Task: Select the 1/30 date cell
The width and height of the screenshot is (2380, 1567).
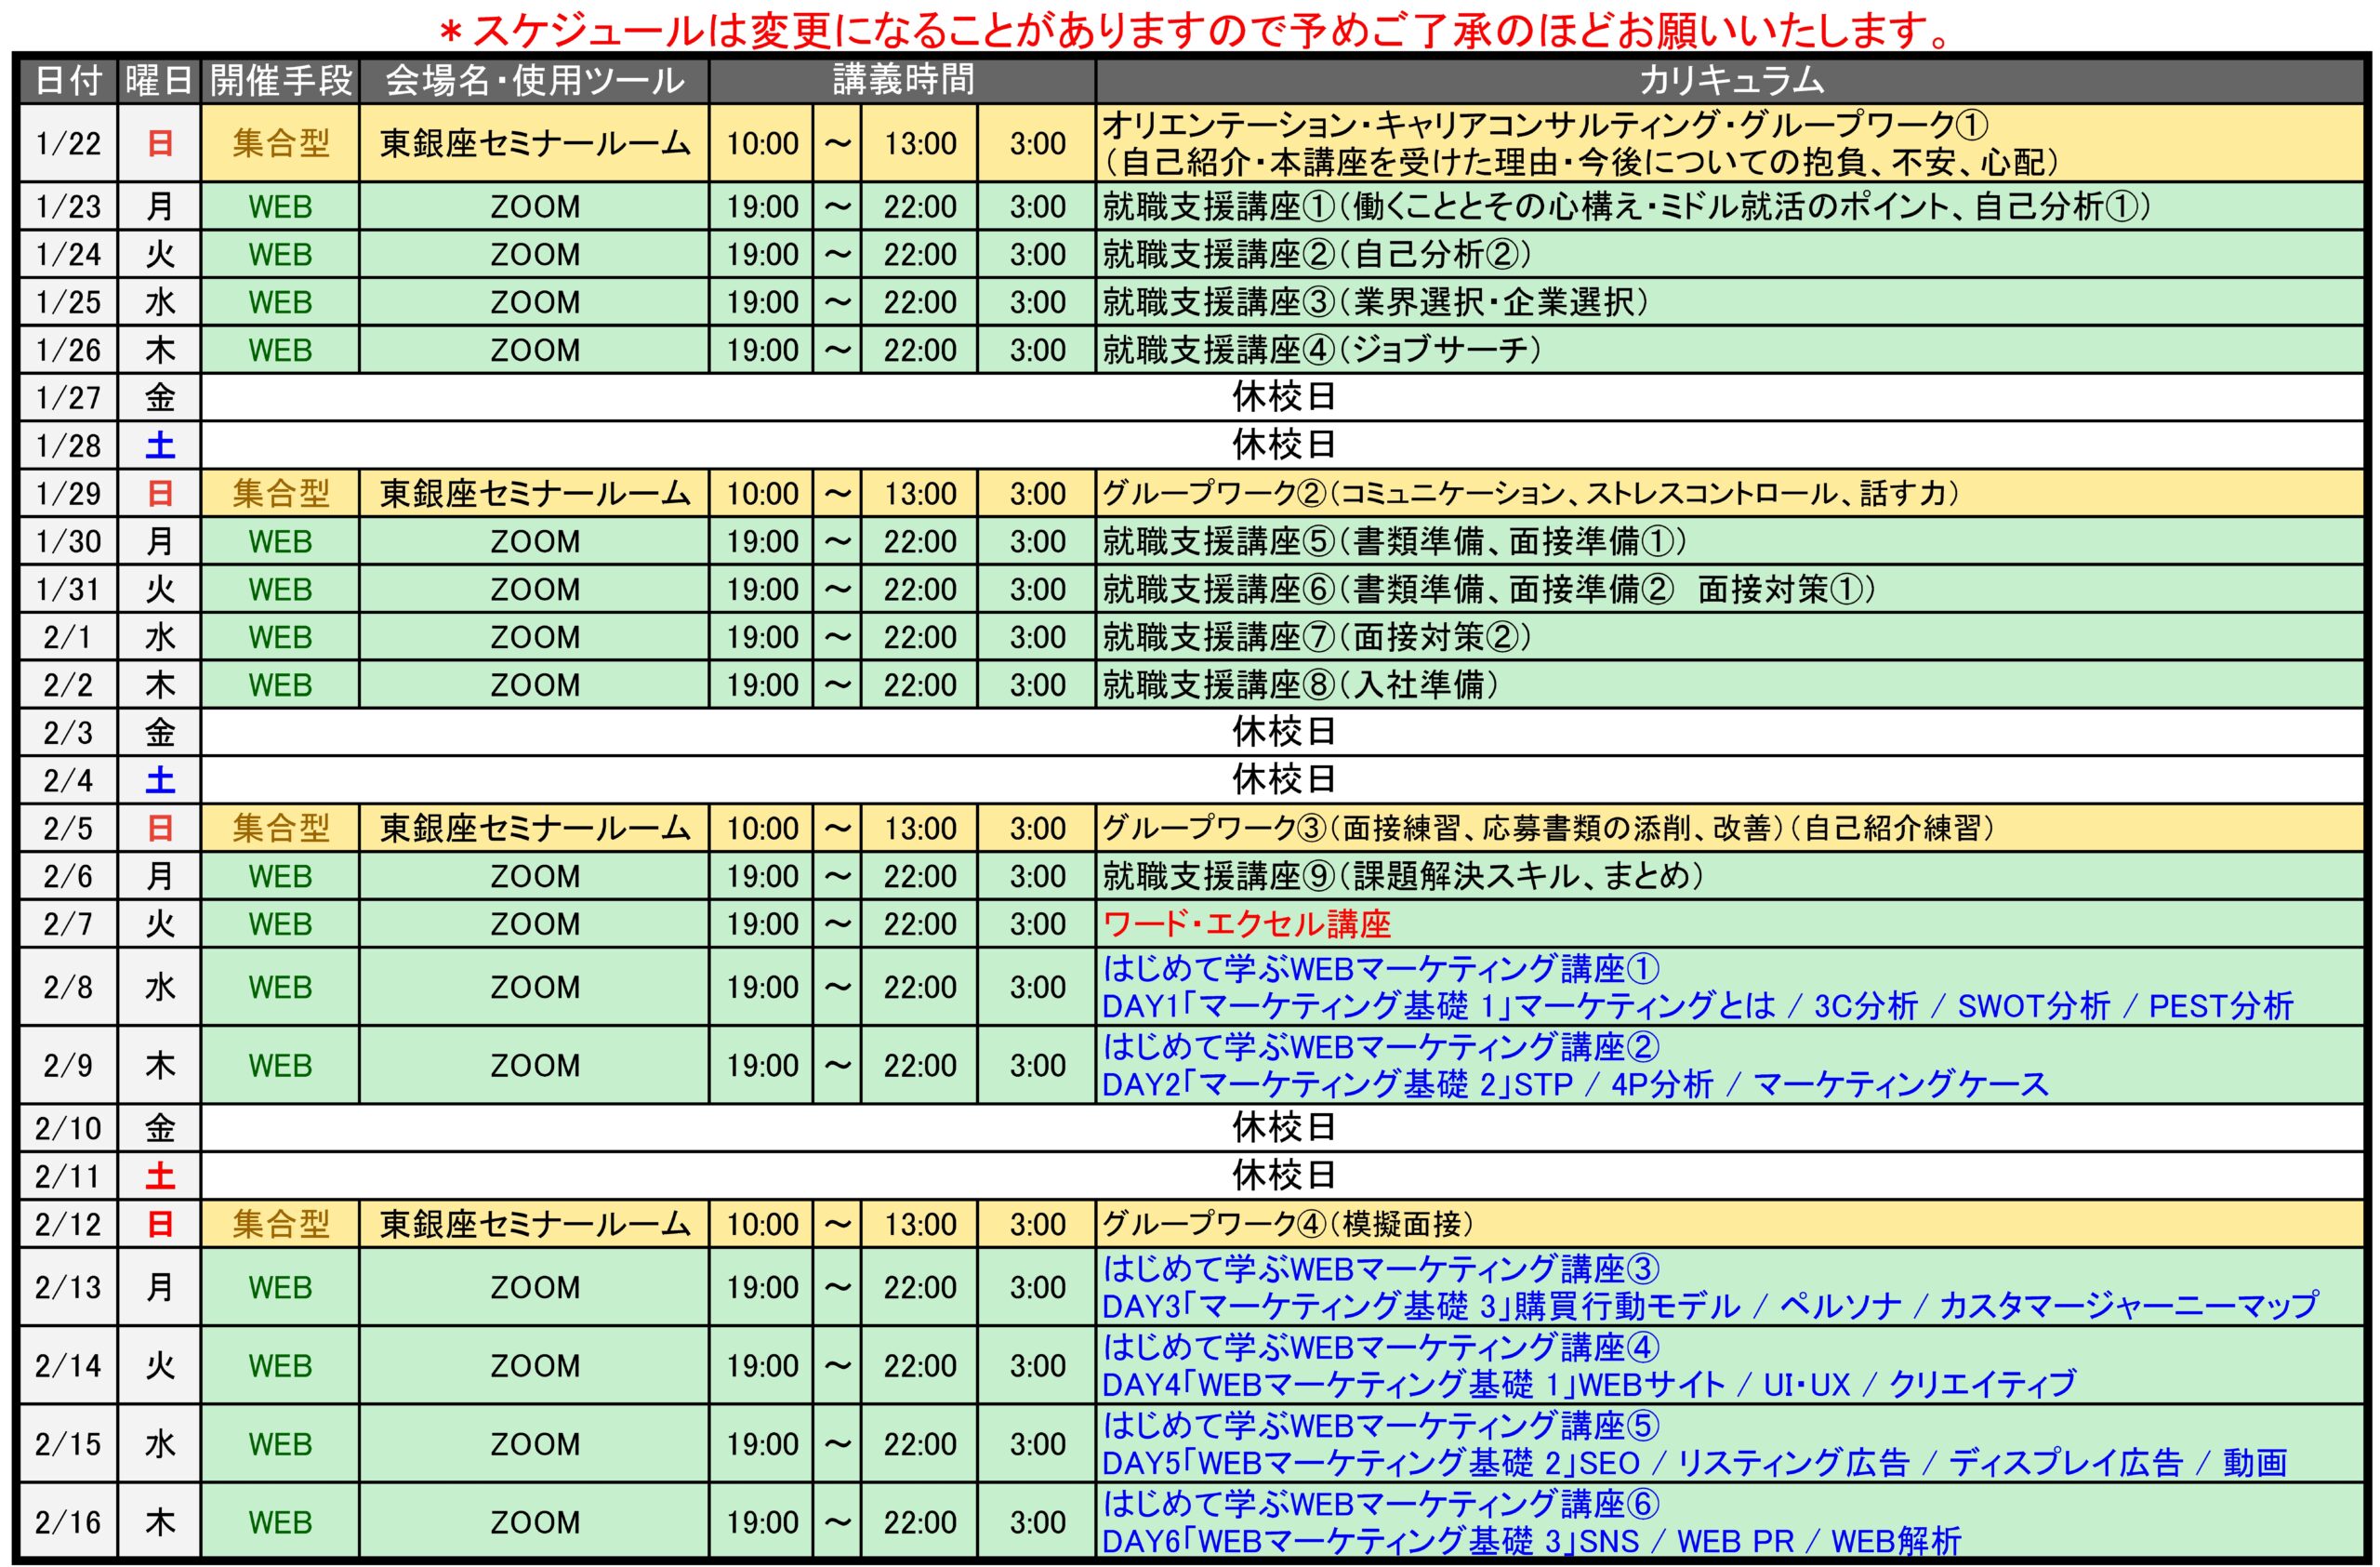Action: click(x=69, y=541)
